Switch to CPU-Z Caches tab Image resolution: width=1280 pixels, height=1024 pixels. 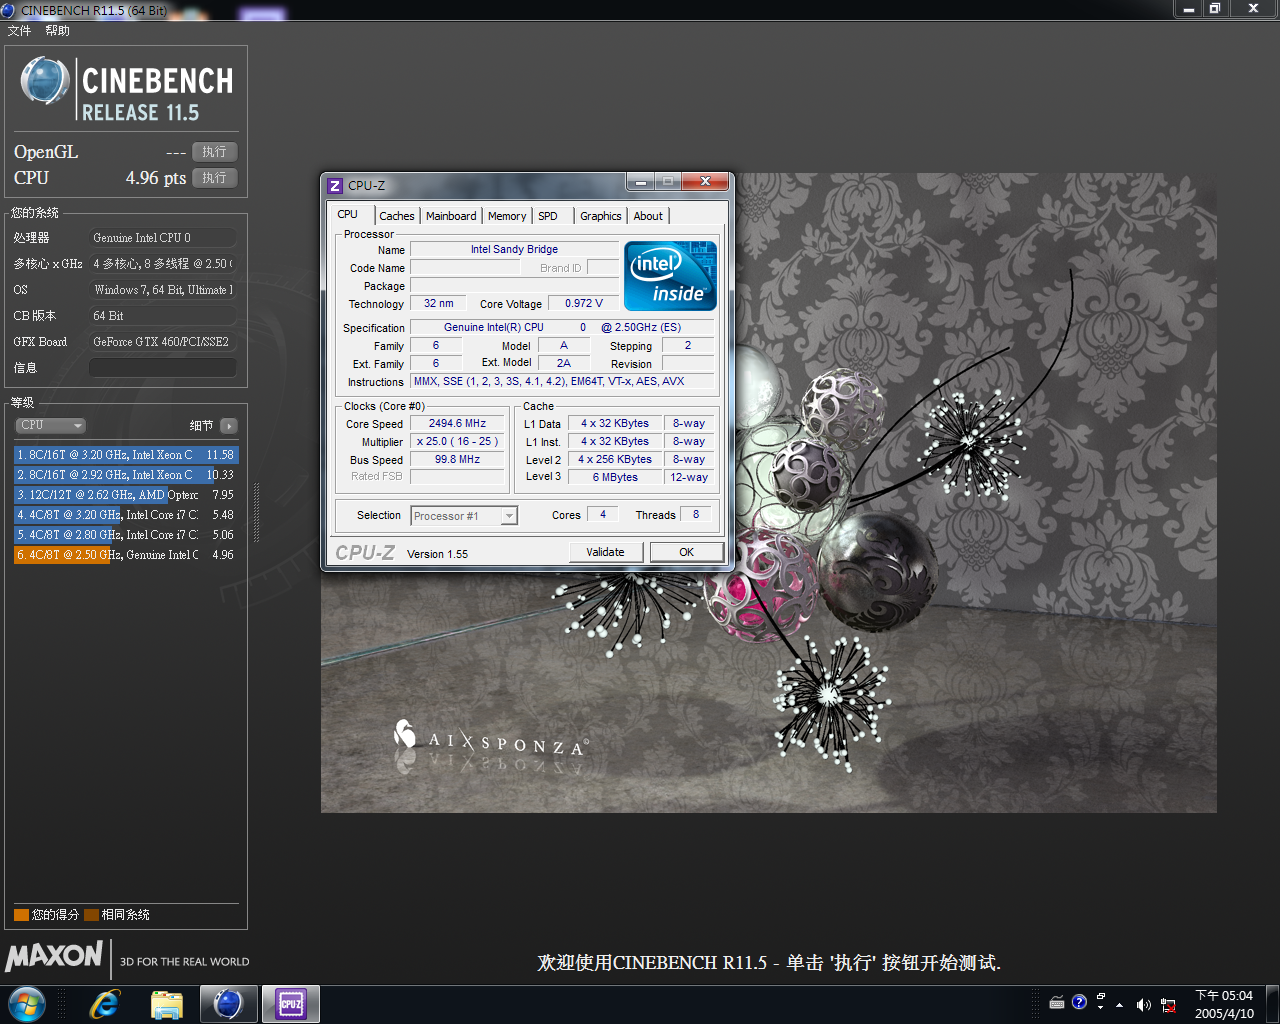397,216
